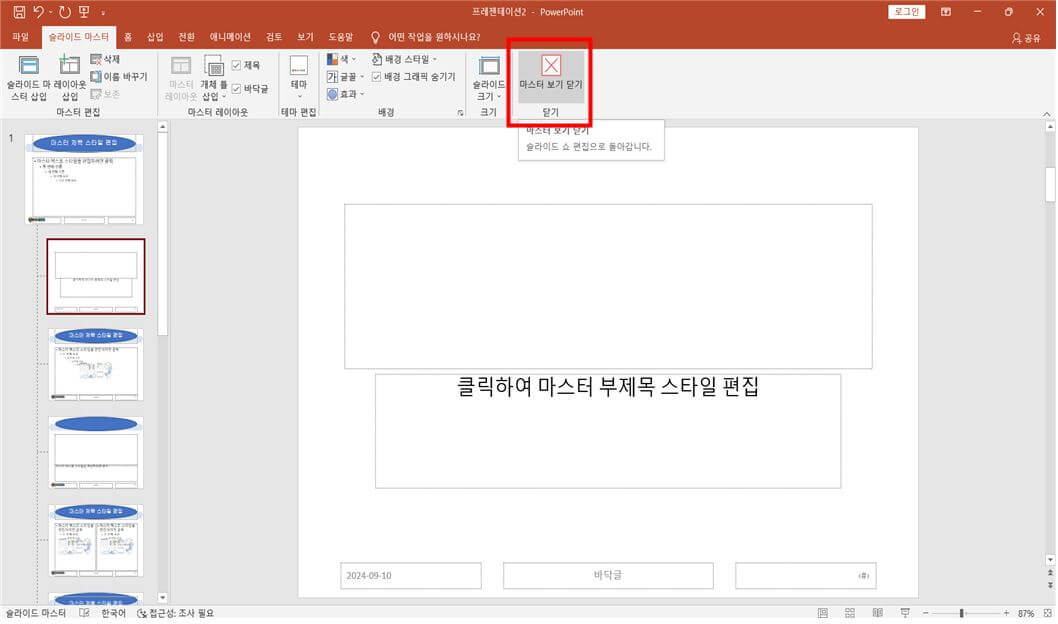Open ribbon display options icon
This screenshot has width=1058, height=624.
coord(946,11)
